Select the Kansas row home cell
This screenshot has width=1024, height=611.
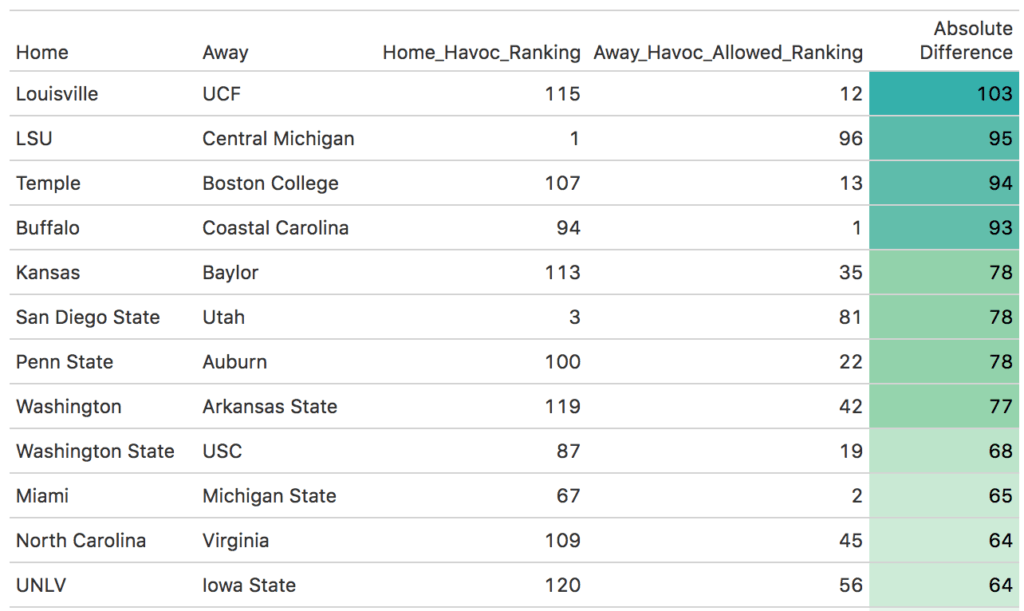48,272
